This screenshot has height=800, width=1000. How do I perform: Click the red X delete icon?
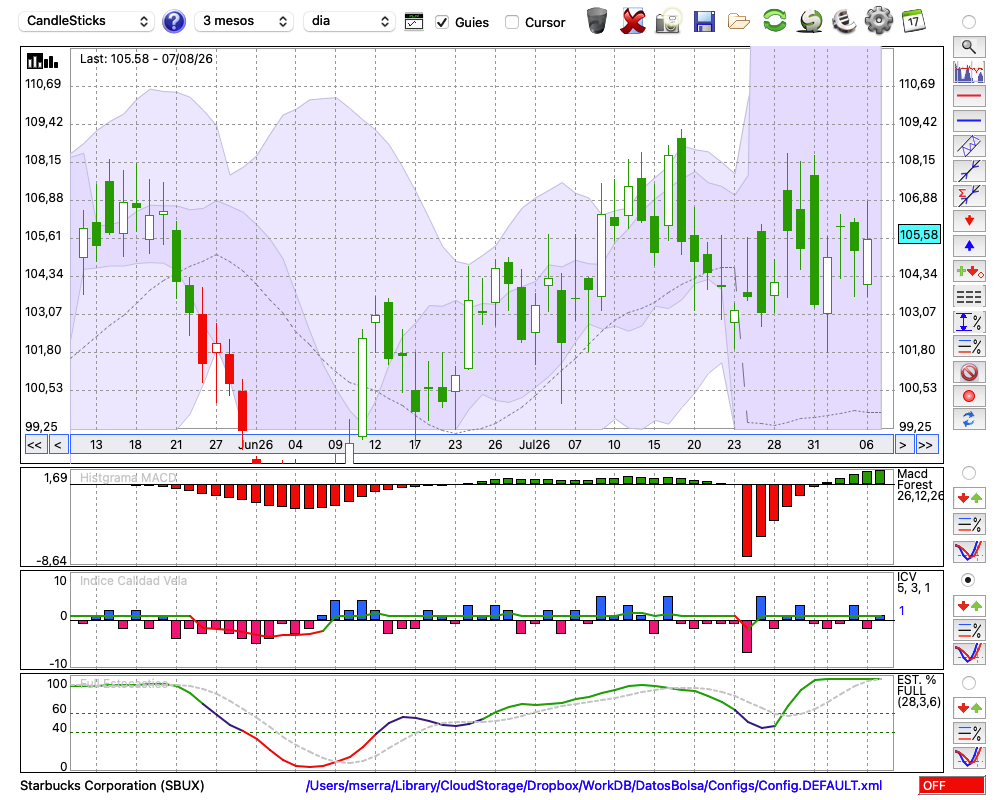coord(633,20)
